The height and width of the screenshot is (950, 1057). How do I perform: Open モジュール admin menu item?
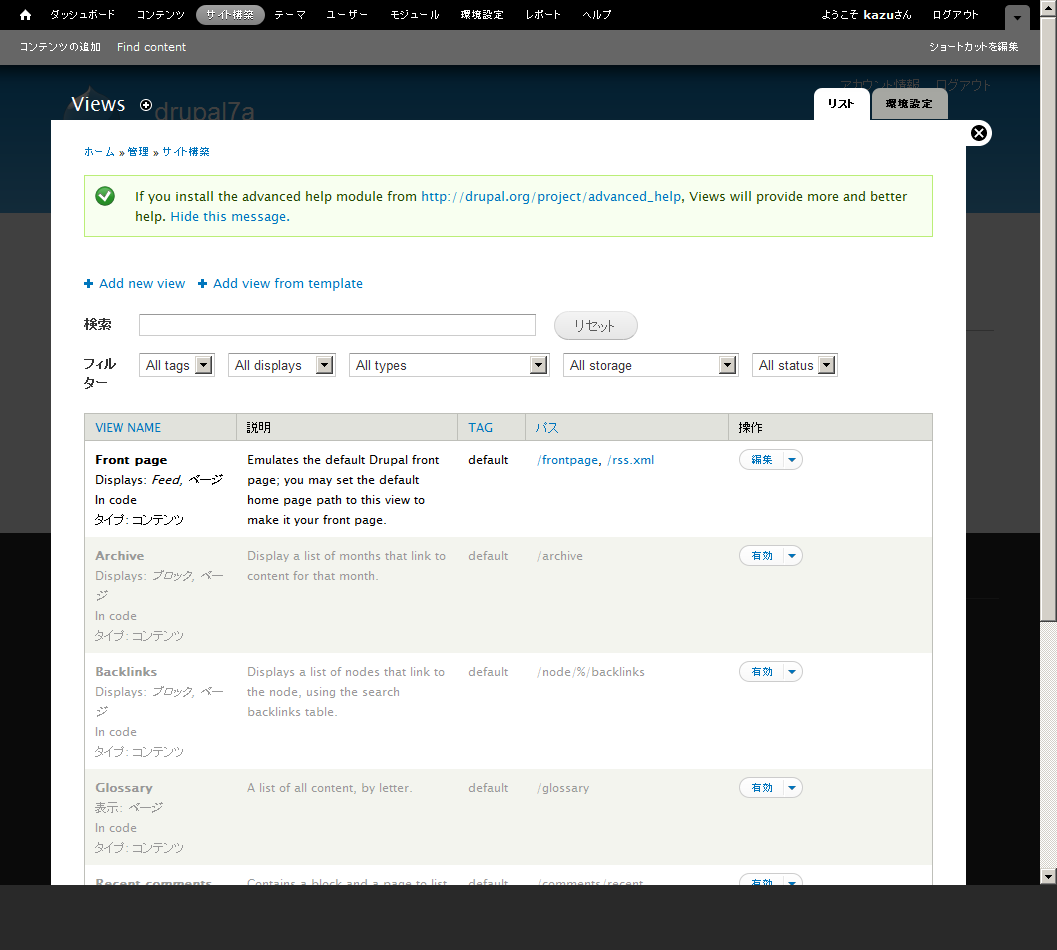point(415,15)
